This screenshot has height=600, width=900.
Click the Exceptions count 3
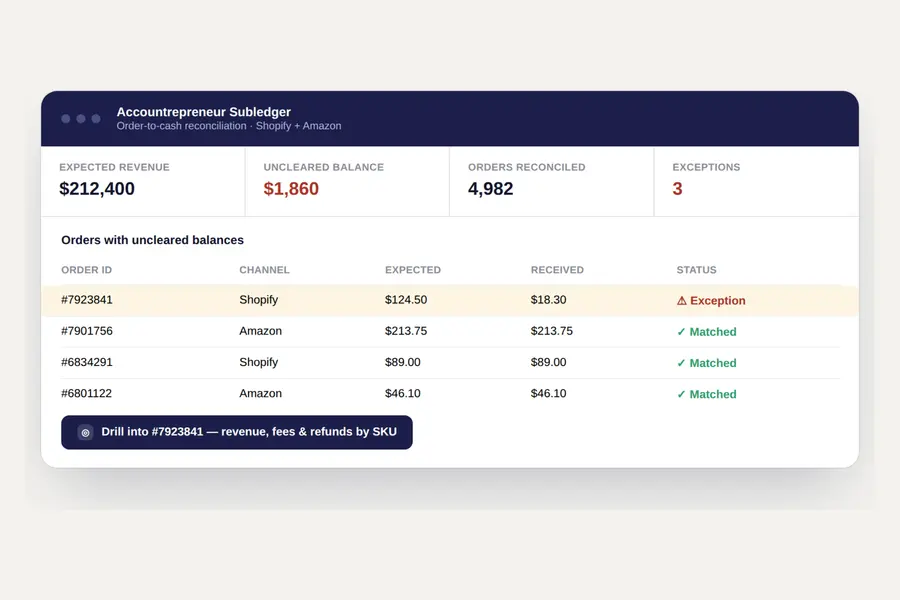click(677, 189)
